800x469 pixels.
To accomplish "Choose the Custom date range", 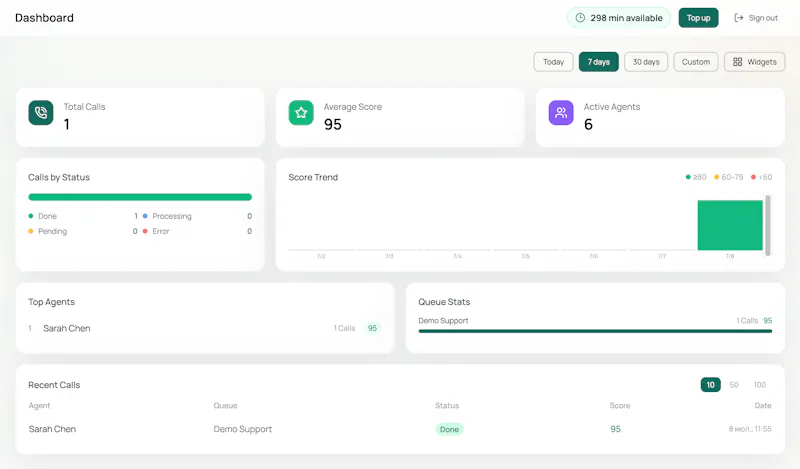I will click(x=696, y=62).
